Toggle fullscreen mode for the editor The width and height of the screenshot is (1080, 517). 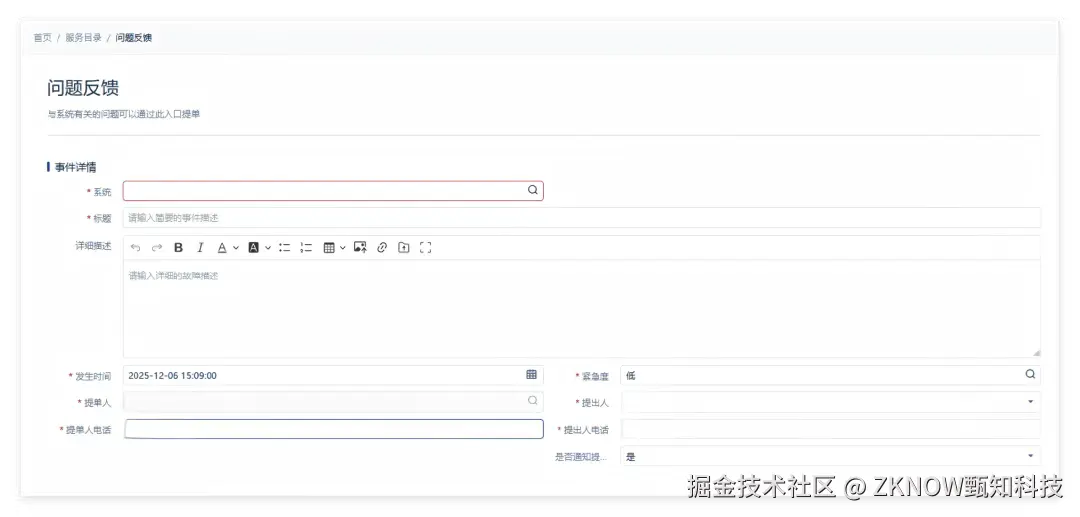pos(426,248)
